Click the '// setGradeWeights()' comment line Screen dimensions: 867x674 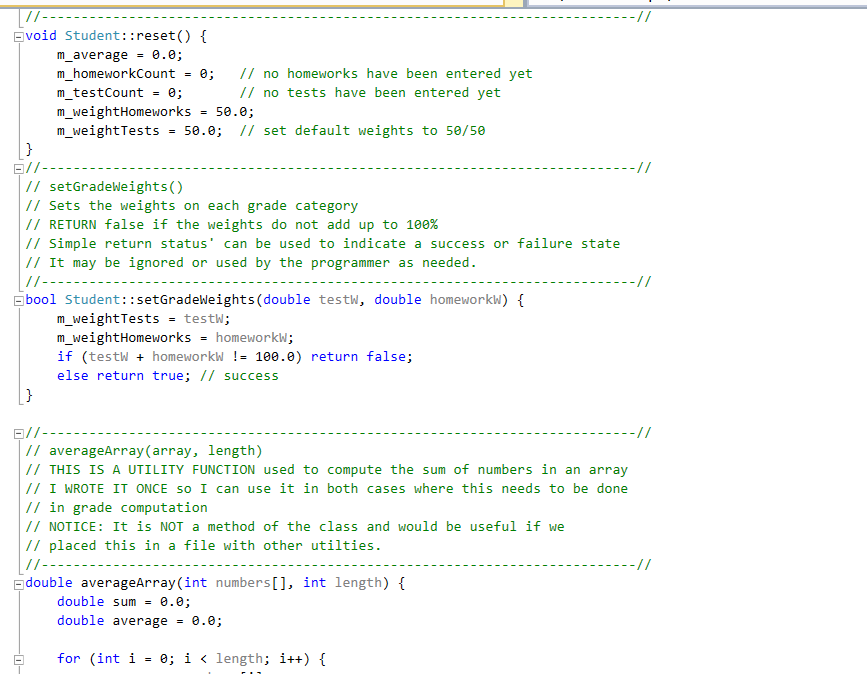104,187
